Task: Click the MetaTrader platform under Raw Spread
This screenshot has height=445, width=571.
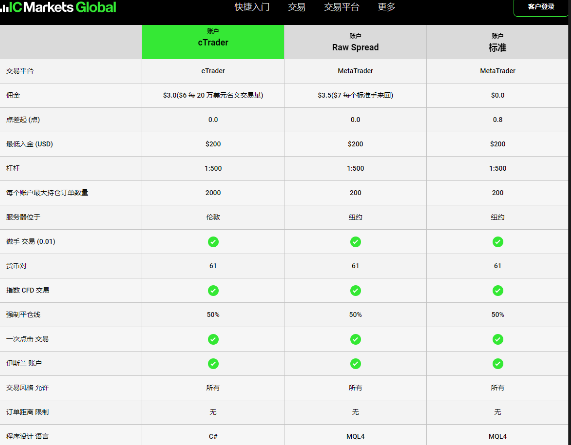Action: click(x=355, y=71)
